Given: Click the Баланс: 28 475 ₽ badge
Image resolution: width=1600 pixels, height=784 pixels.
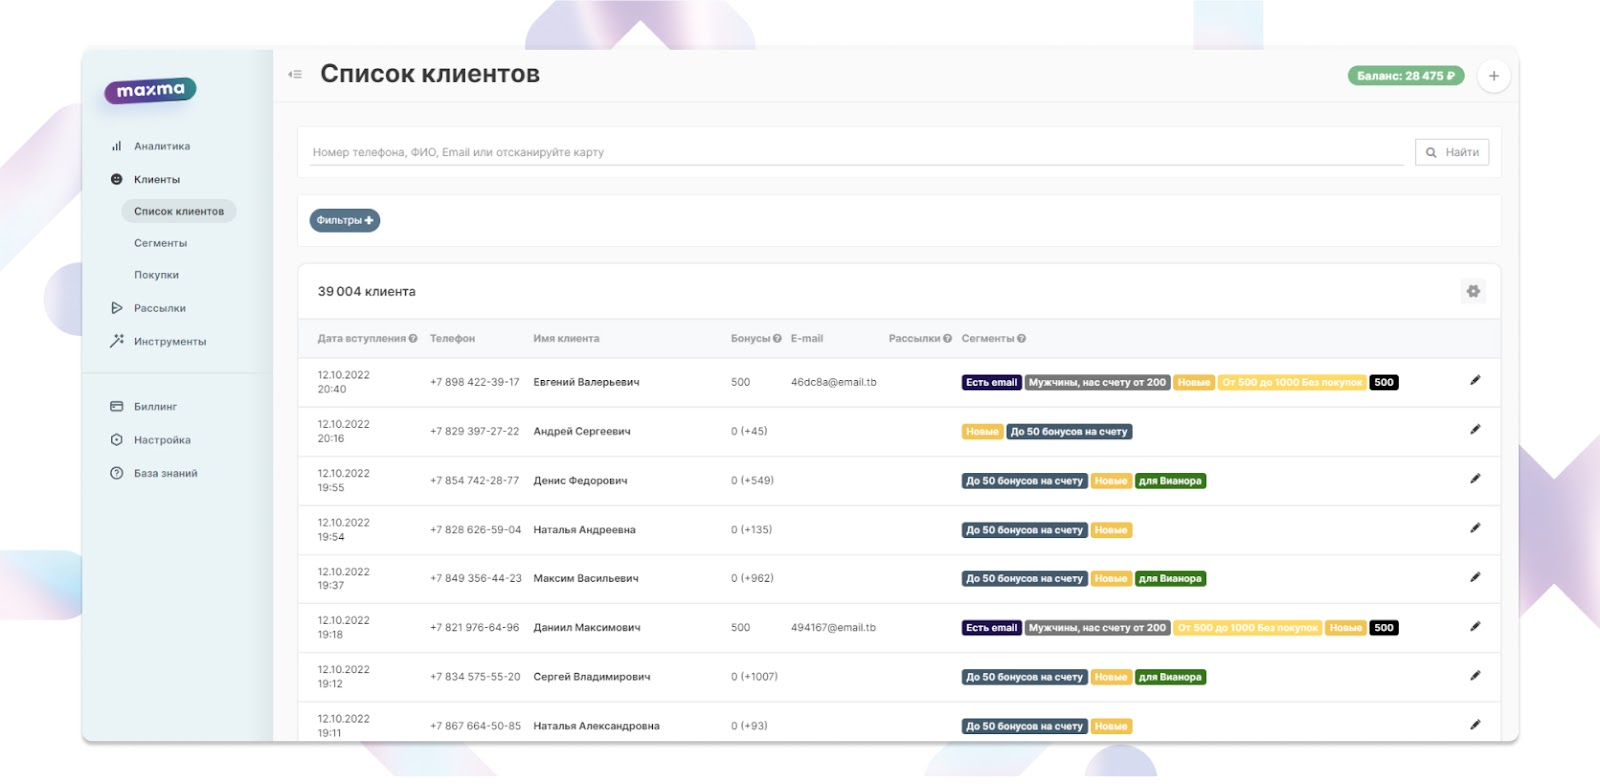Looking at the screenshot, I should pos(1406,76).
